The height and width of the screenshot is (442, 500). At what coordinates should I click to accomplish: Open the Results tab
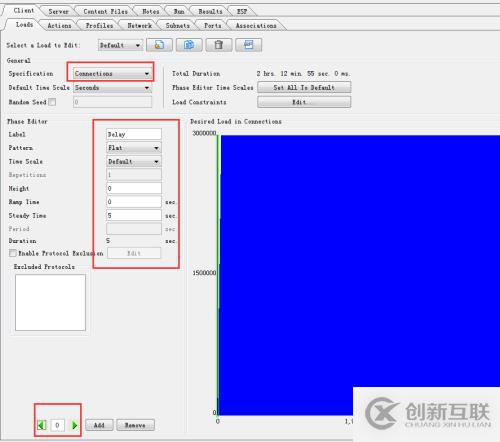tap(210, 11)
